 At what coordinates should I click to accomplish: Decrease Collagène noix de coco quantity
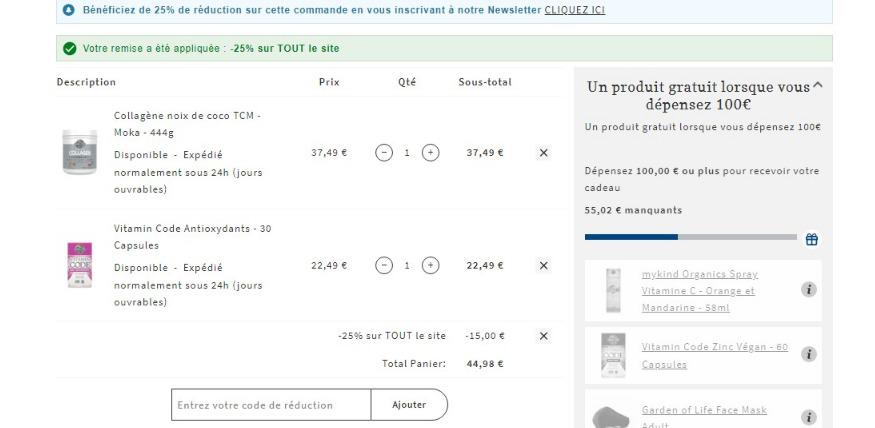(384, 153)
